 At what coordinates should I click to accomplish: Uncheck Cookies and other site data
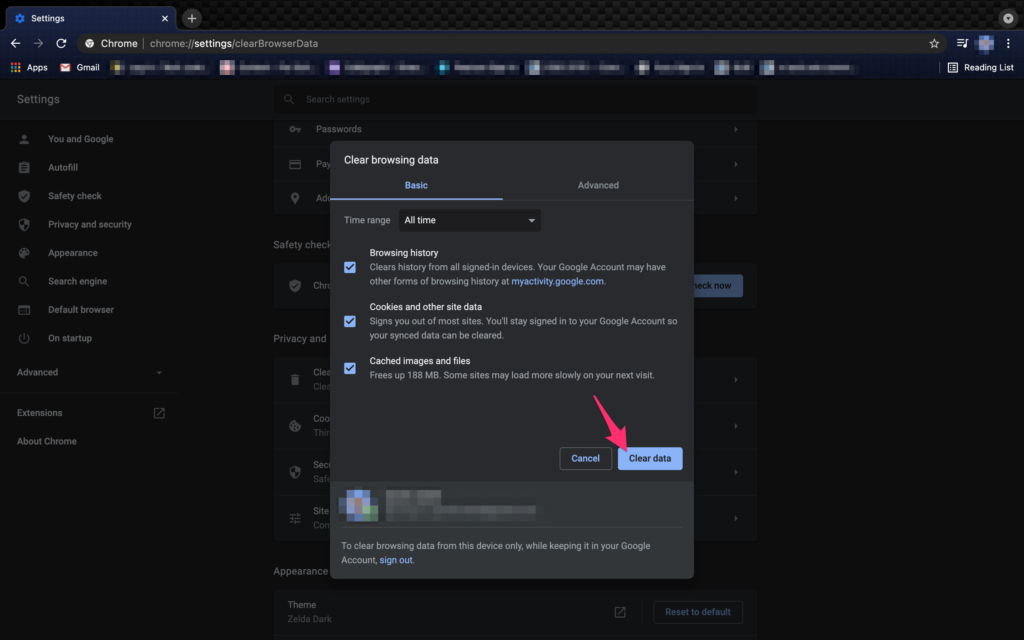tap(350, 321)
